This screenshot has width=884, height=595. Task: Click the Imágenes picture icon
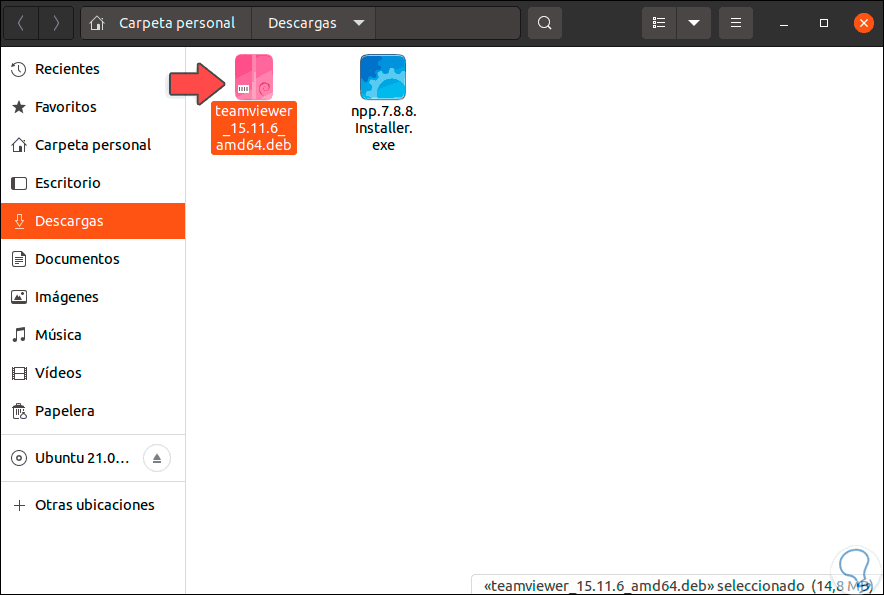19,297
